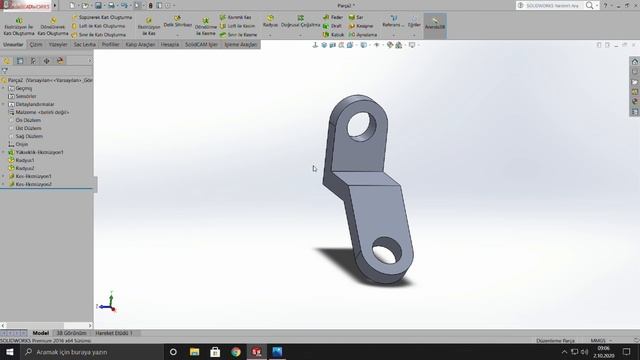
Task: Open Referans geometry tool
Action: click(x=393, y=22)
